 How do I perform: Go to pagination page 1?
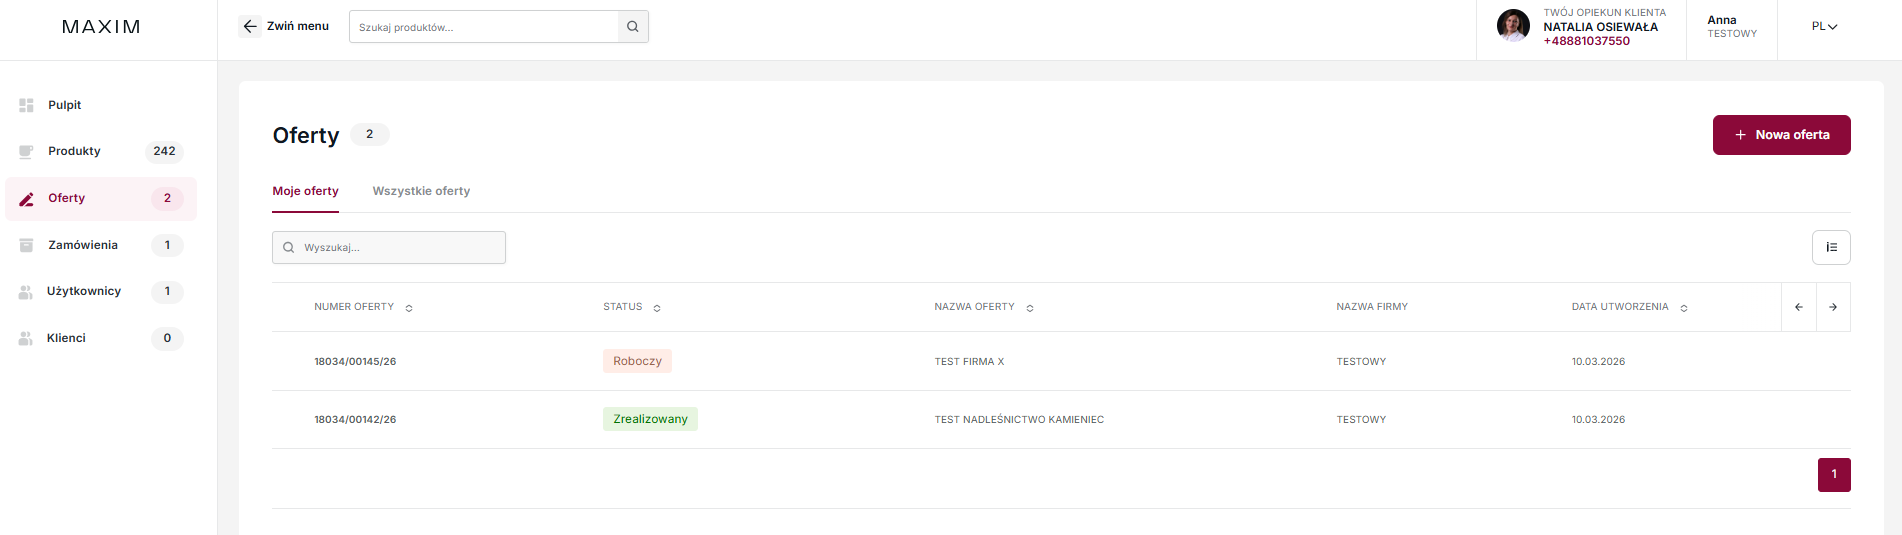pos(1834,475)
